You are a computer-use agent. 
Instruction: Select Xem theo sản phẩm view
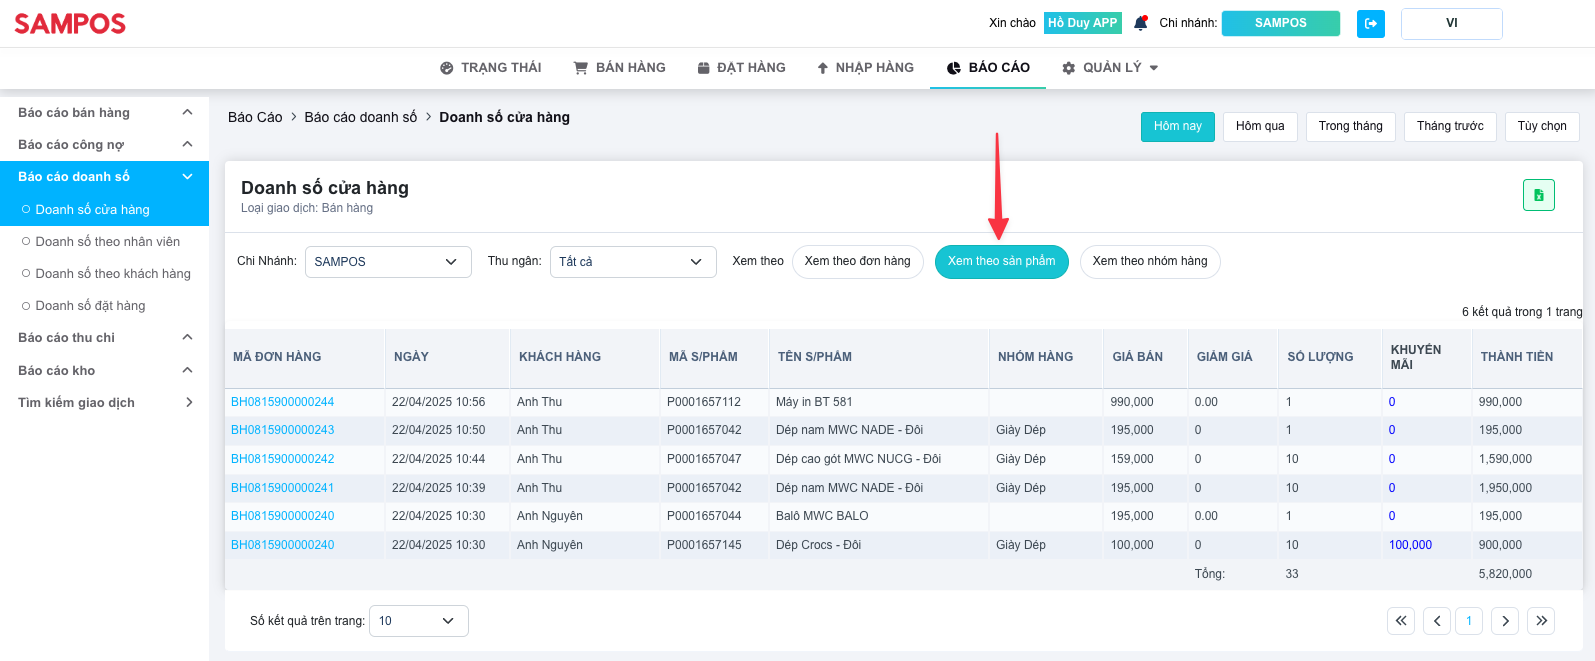click(1001, 262)
